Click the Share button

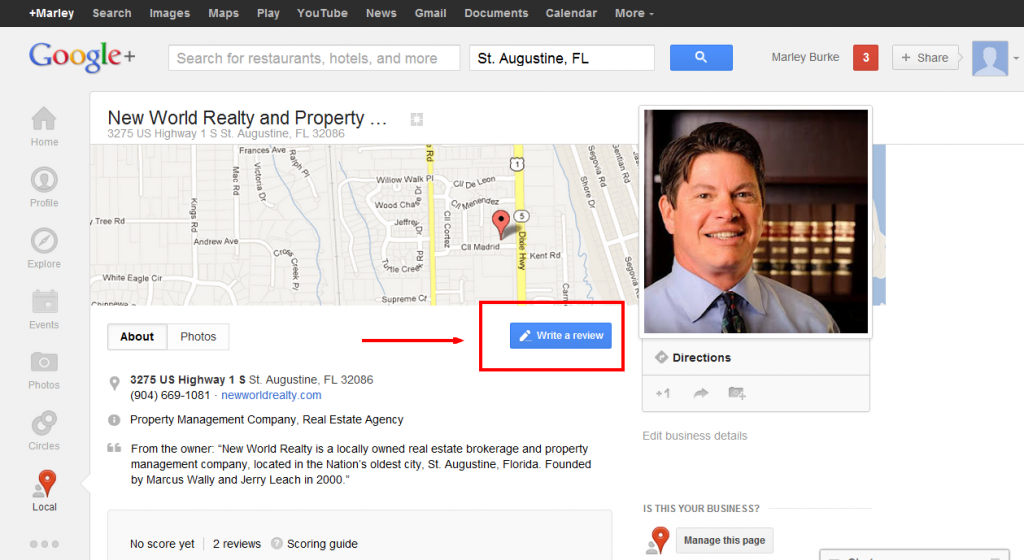point(925,57)
